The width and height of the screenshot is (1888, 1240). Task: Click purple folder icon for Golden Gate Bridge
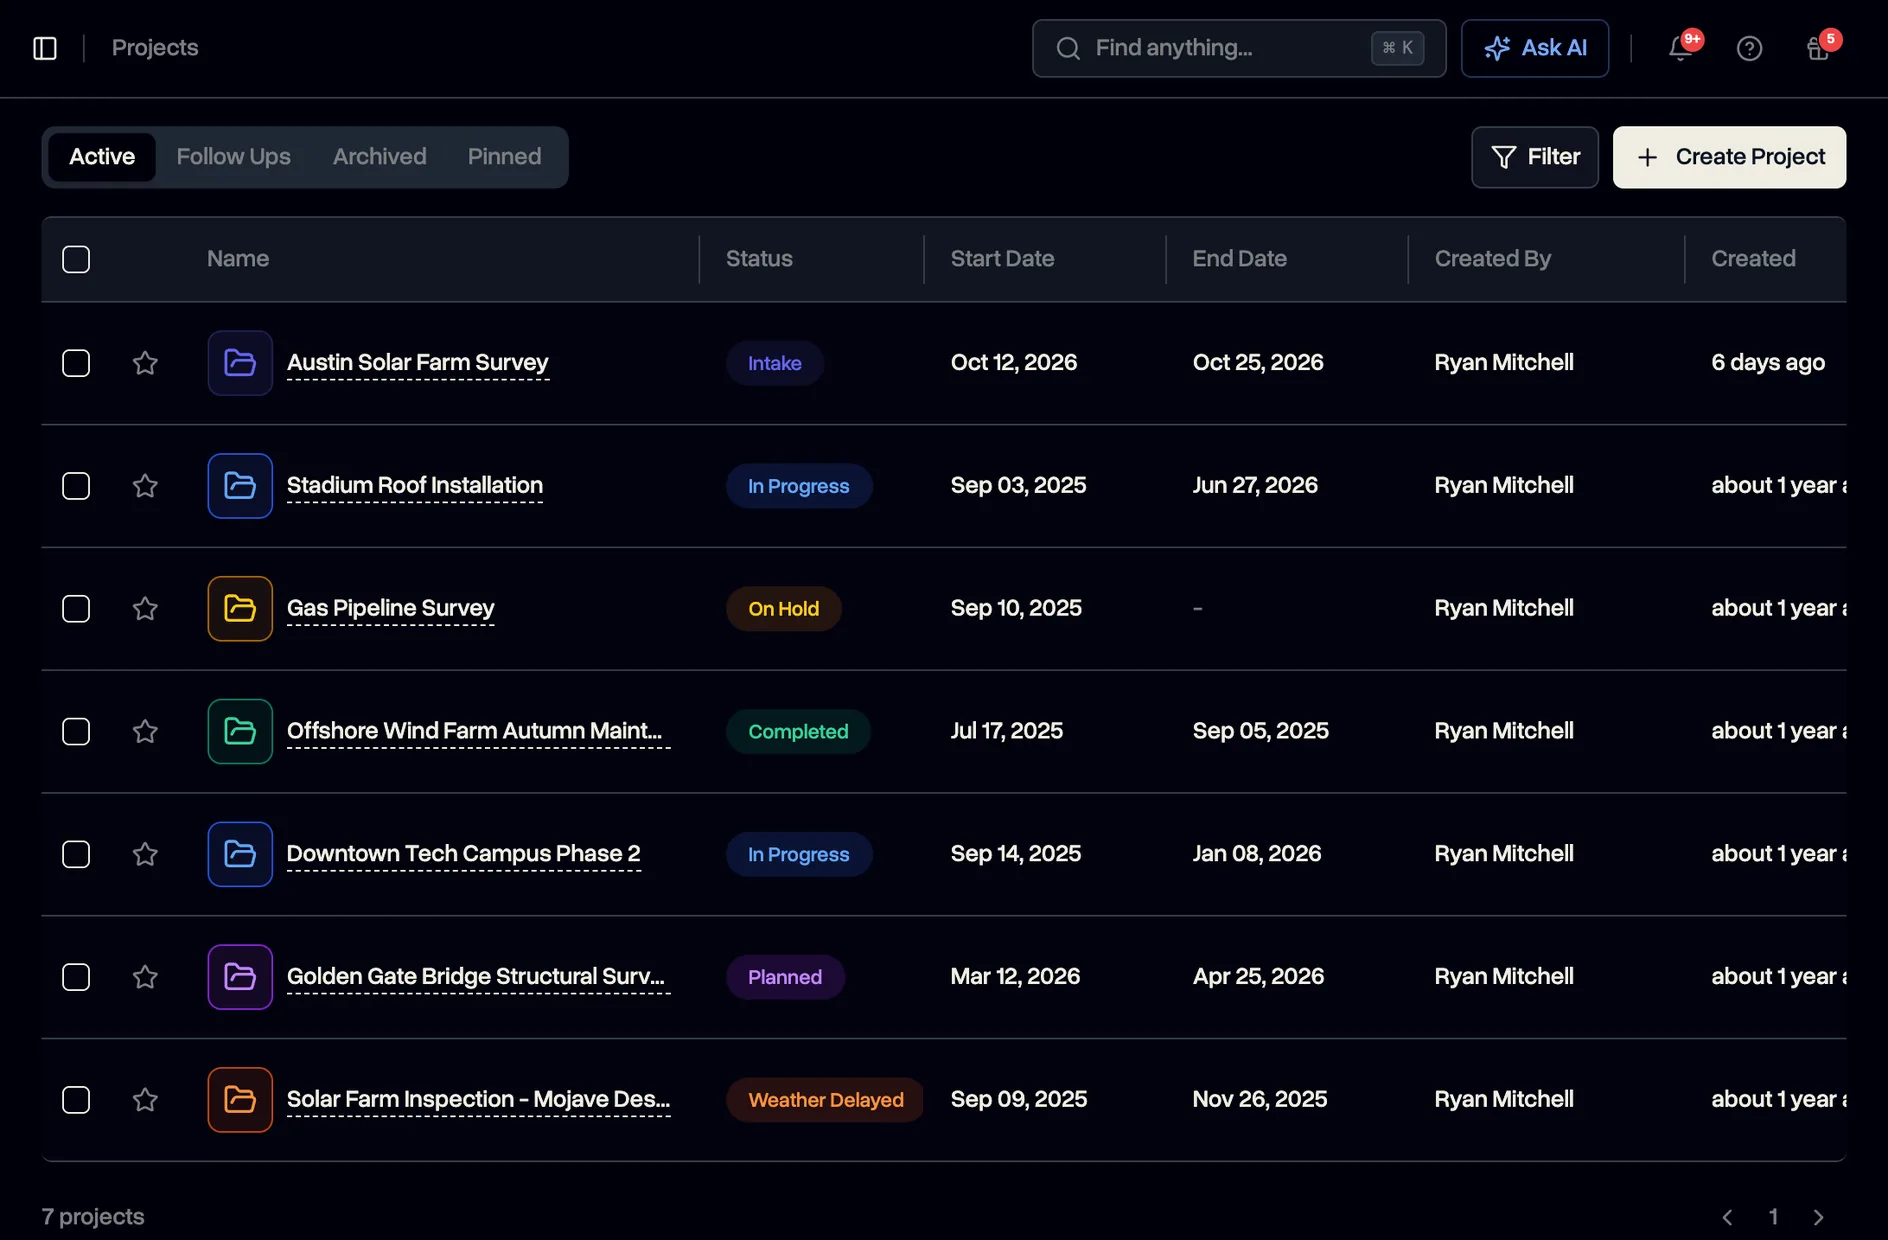240,977
